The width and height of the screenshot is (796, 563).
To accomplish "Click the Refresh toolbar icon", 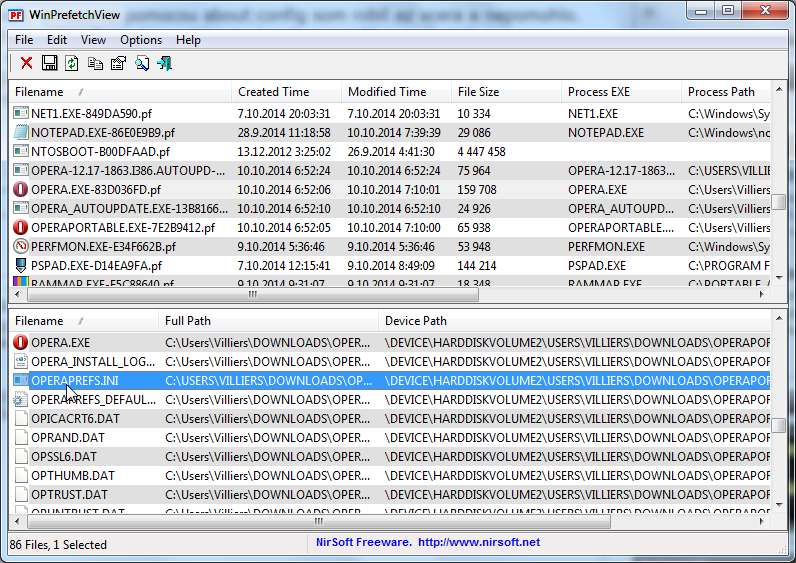I will (72, 63).
